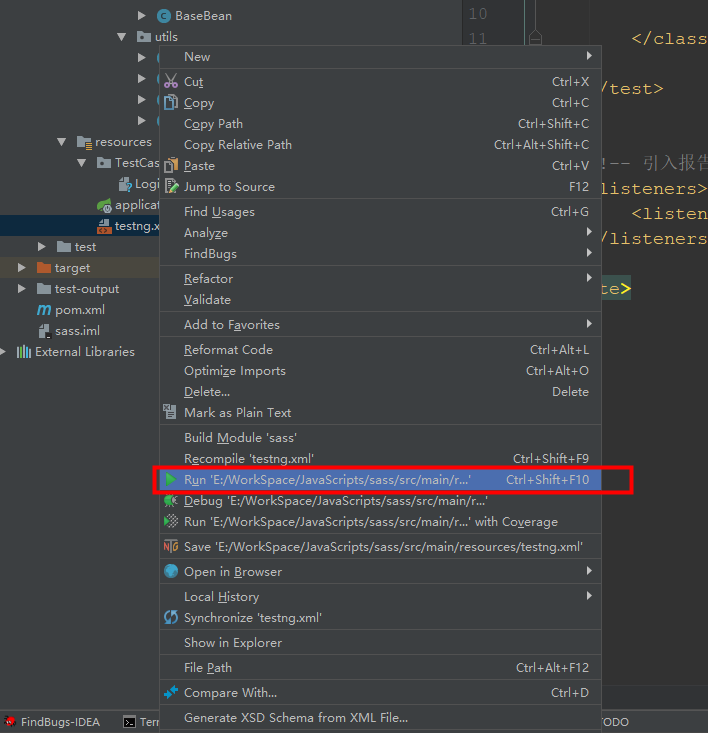
Task: Click the fold marker on line 11
Action: 535,37
